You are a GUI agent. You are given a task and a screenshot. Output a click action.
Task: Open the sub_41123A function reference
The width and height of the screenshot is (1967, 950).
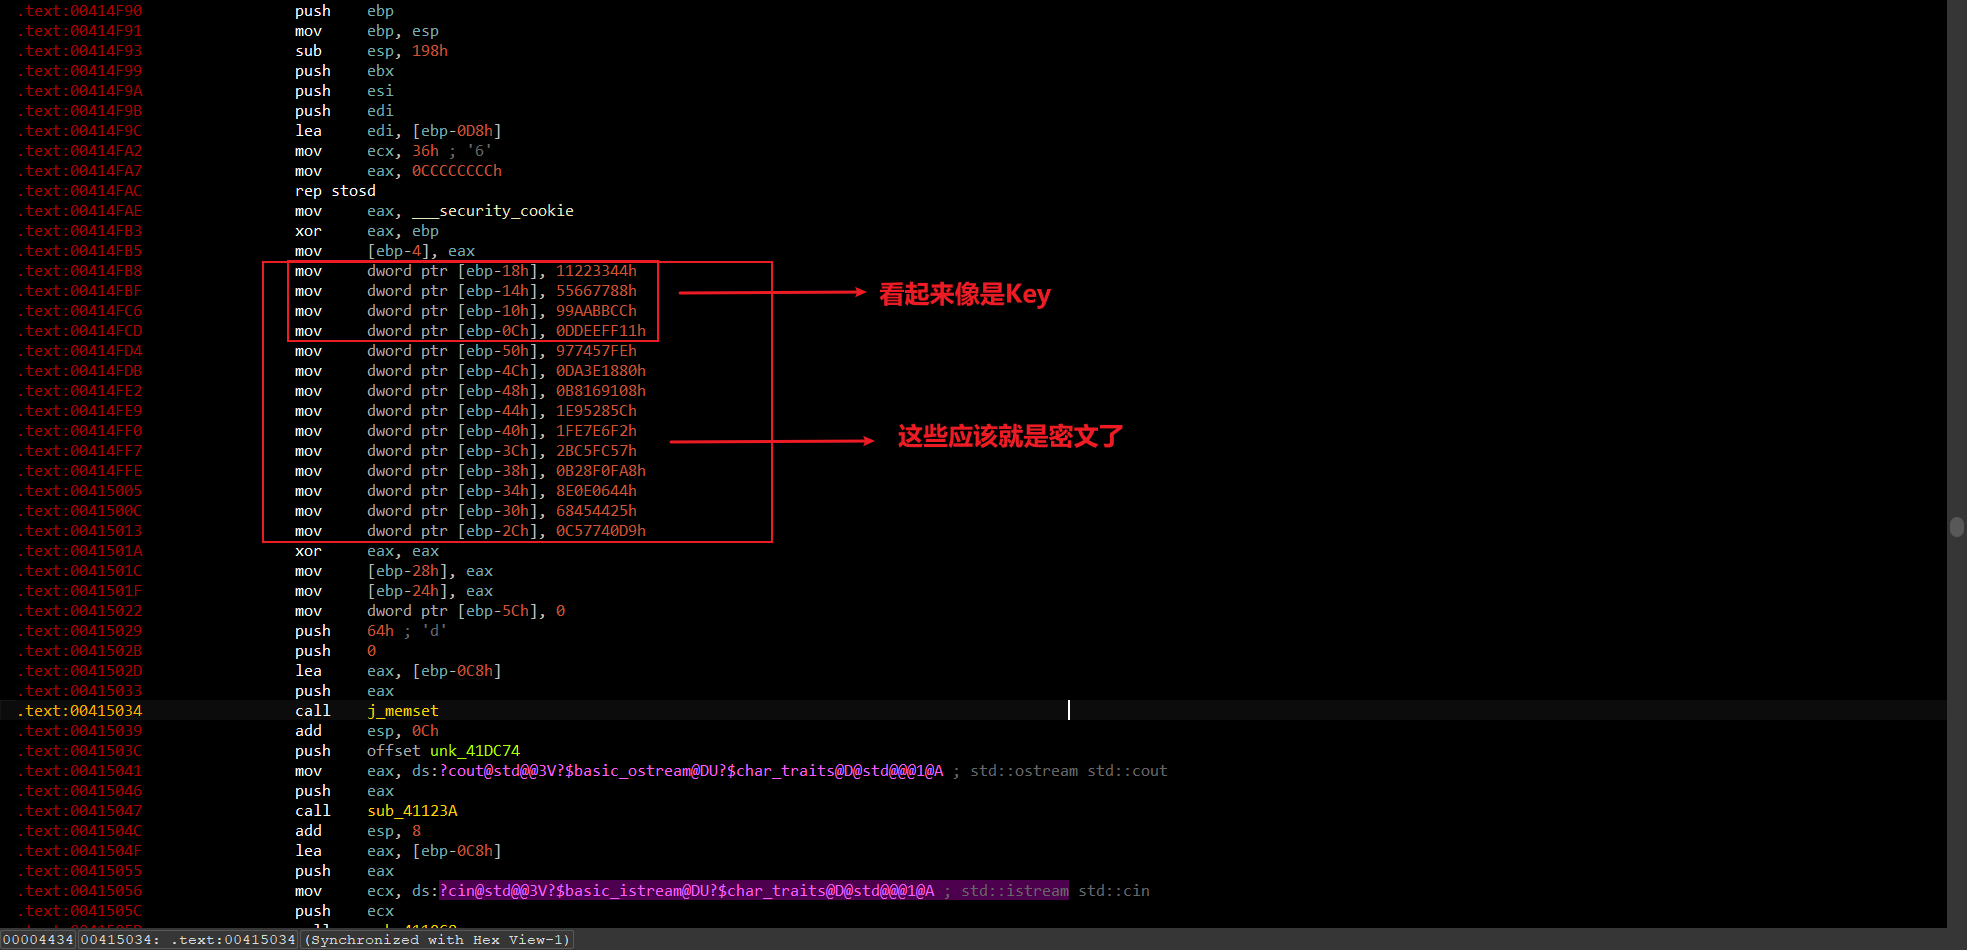click(412, 811)
